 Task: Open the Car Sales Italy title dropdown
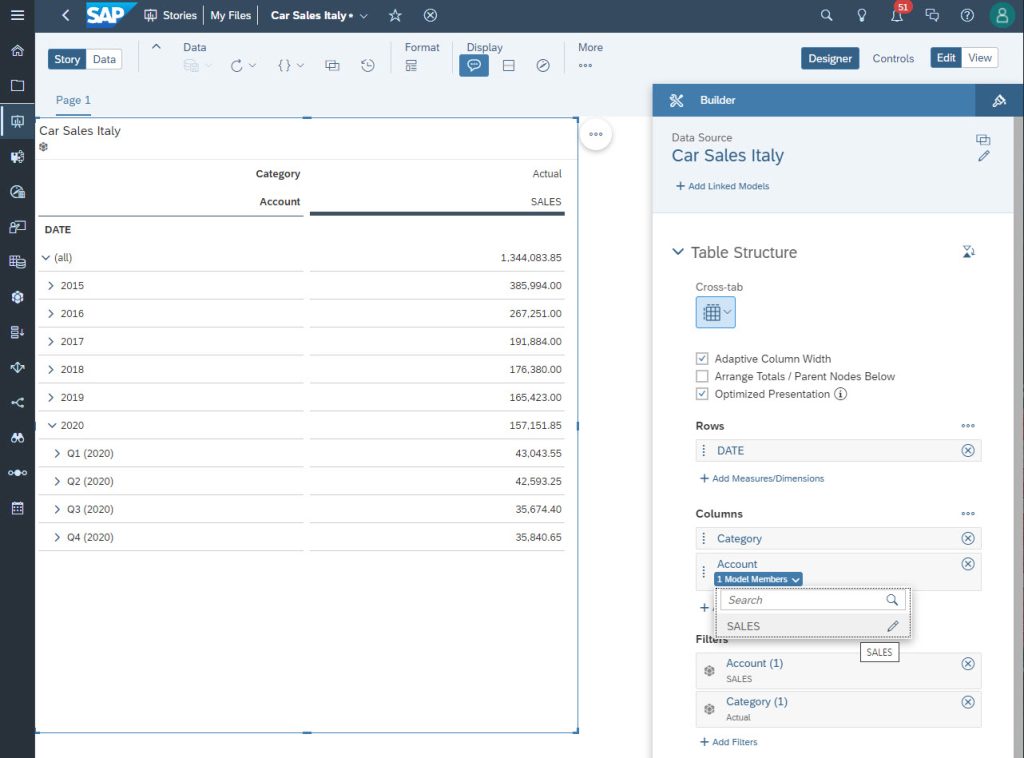(x=364, y=16)
